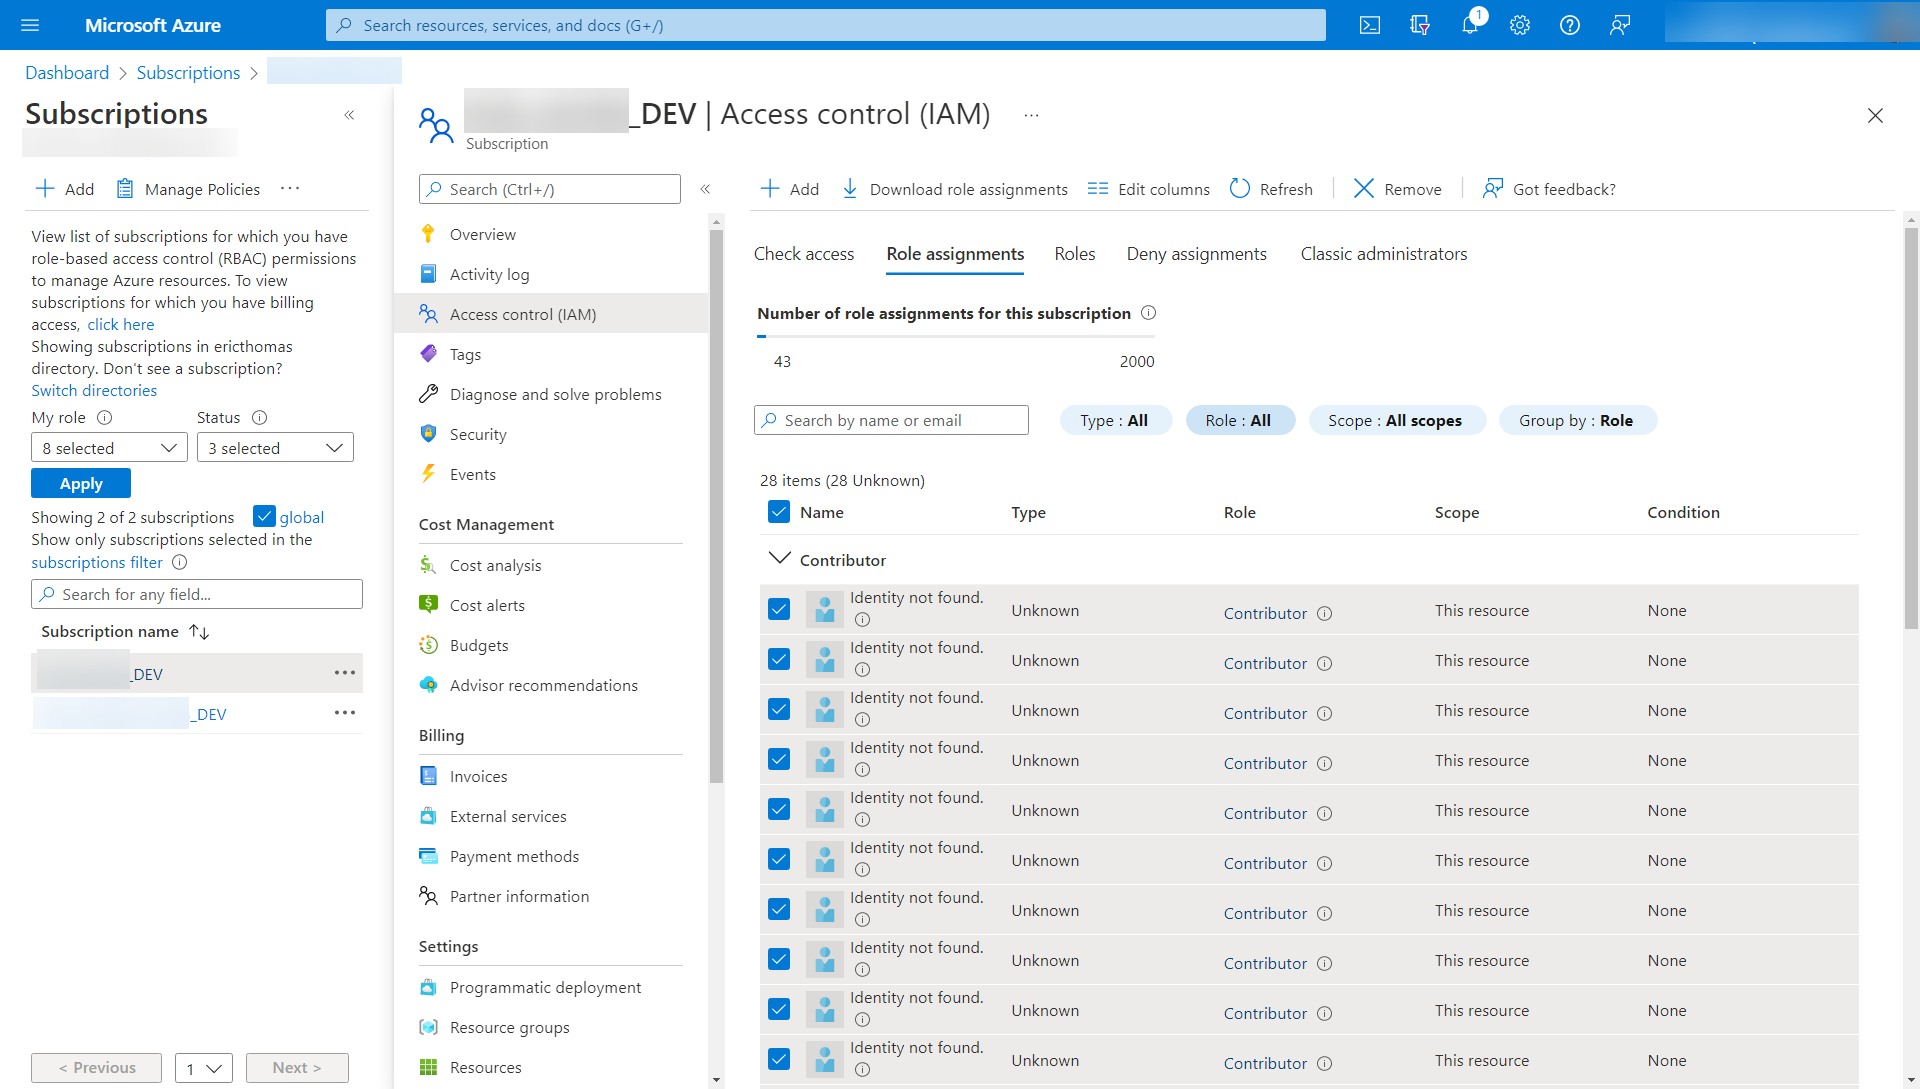Click the info icon beside the first Contributor role

pyautogui.click(x=1324, y=614)
